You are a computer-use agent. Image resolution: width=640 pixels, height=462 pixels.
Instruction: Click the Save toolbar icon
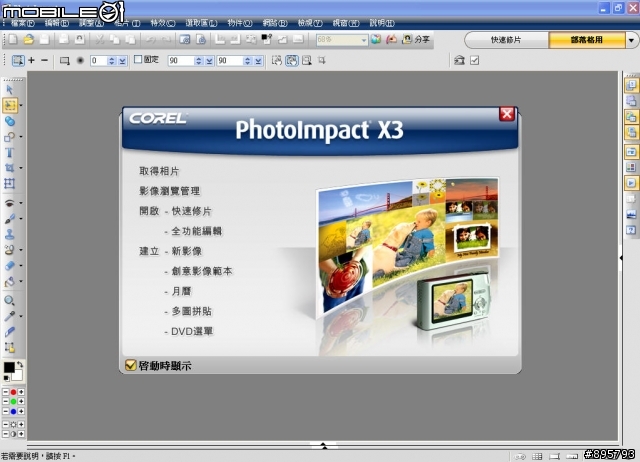[x=44, y=40]
